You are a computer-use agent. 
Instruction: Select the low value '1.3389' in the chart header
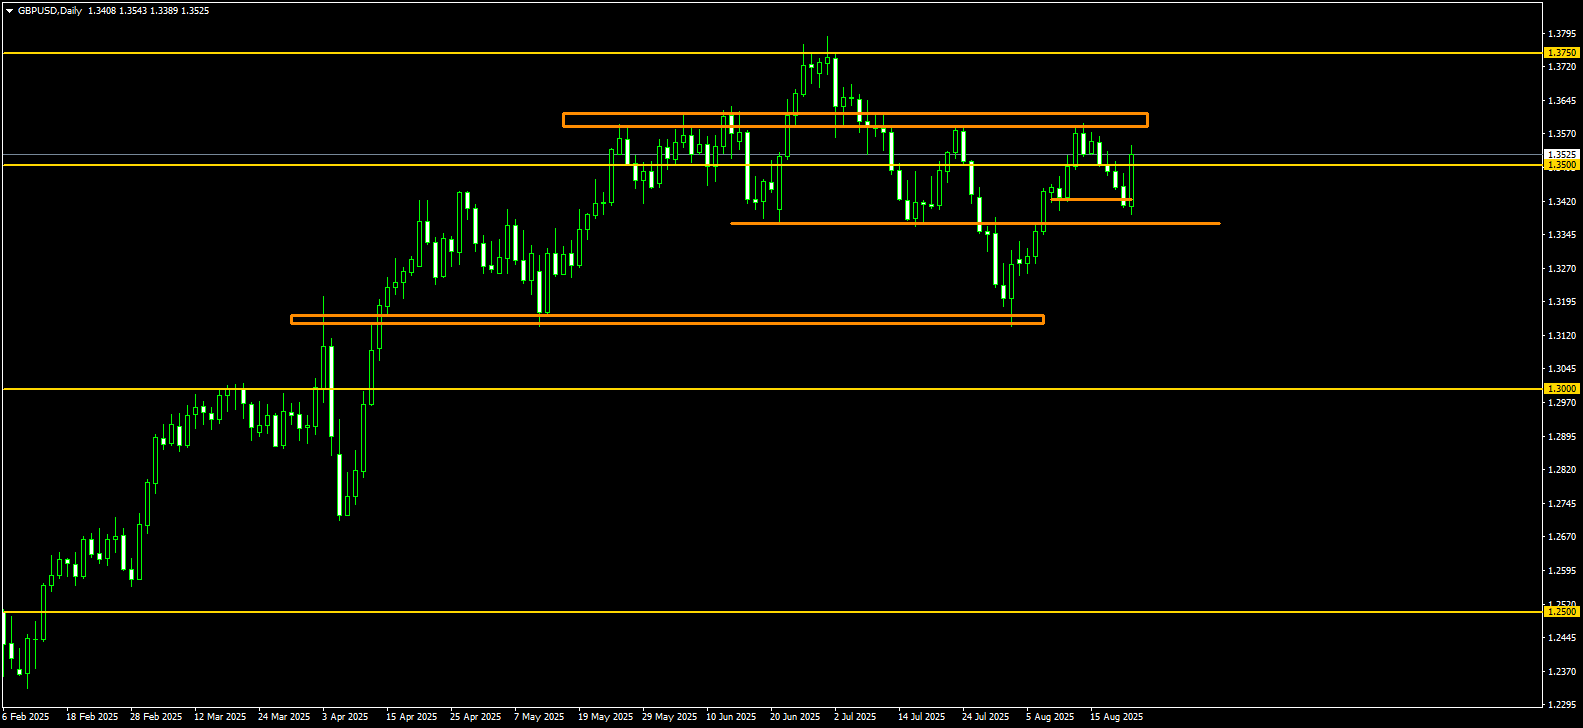pyautogui.click(x=164, y=11)
